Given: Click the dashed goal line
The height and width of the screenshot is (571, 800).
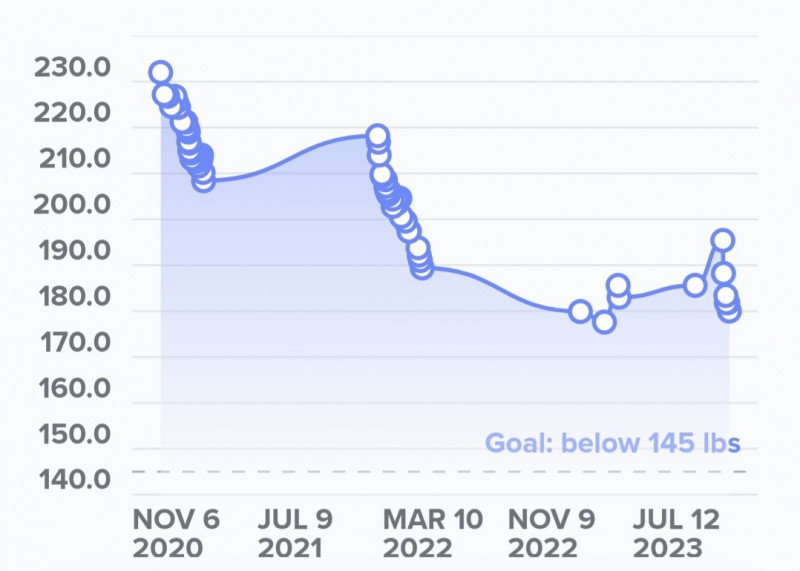Looking at the screenshot, I should pyautogui.click(x=400, y=471).
